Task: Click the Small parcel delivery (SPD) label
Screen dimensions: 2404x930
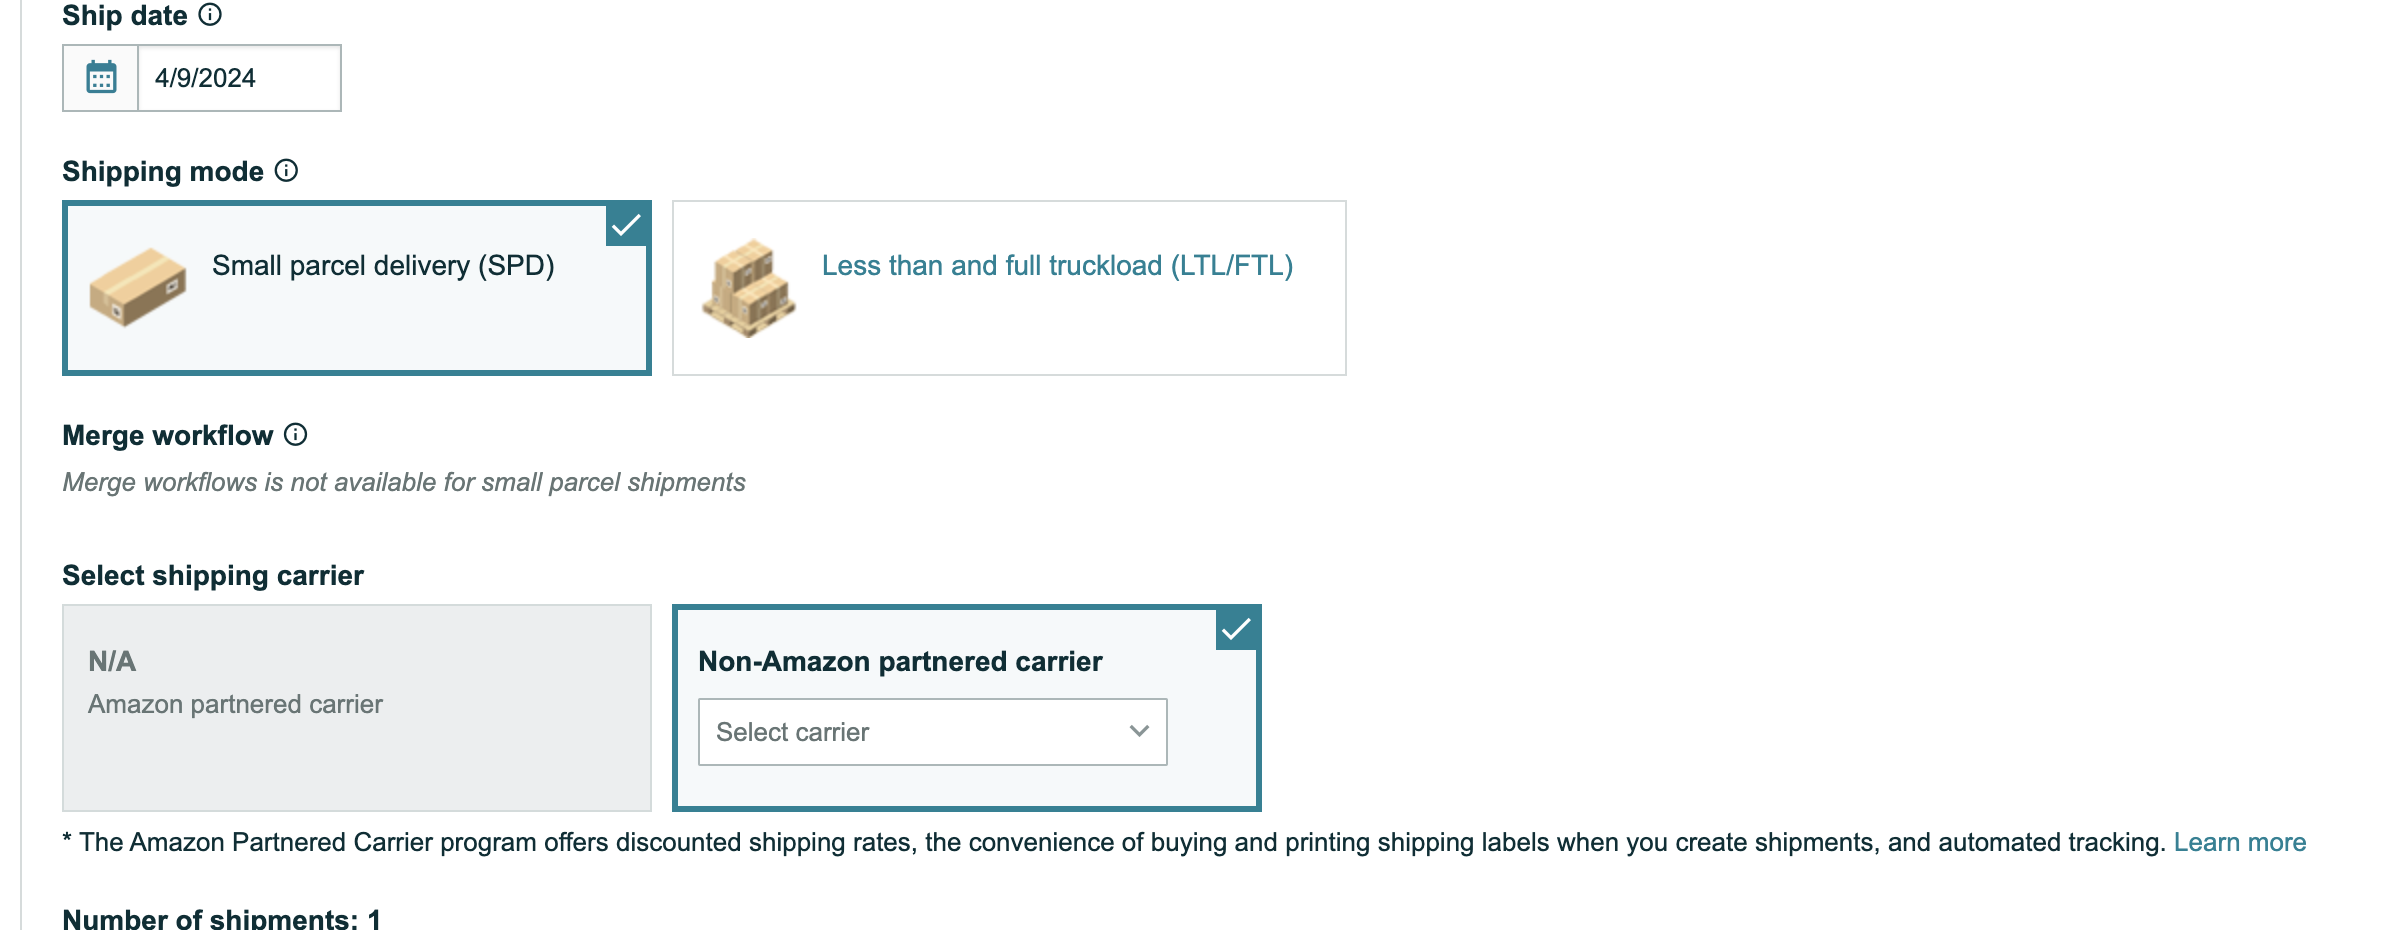Action: point(383,266)
